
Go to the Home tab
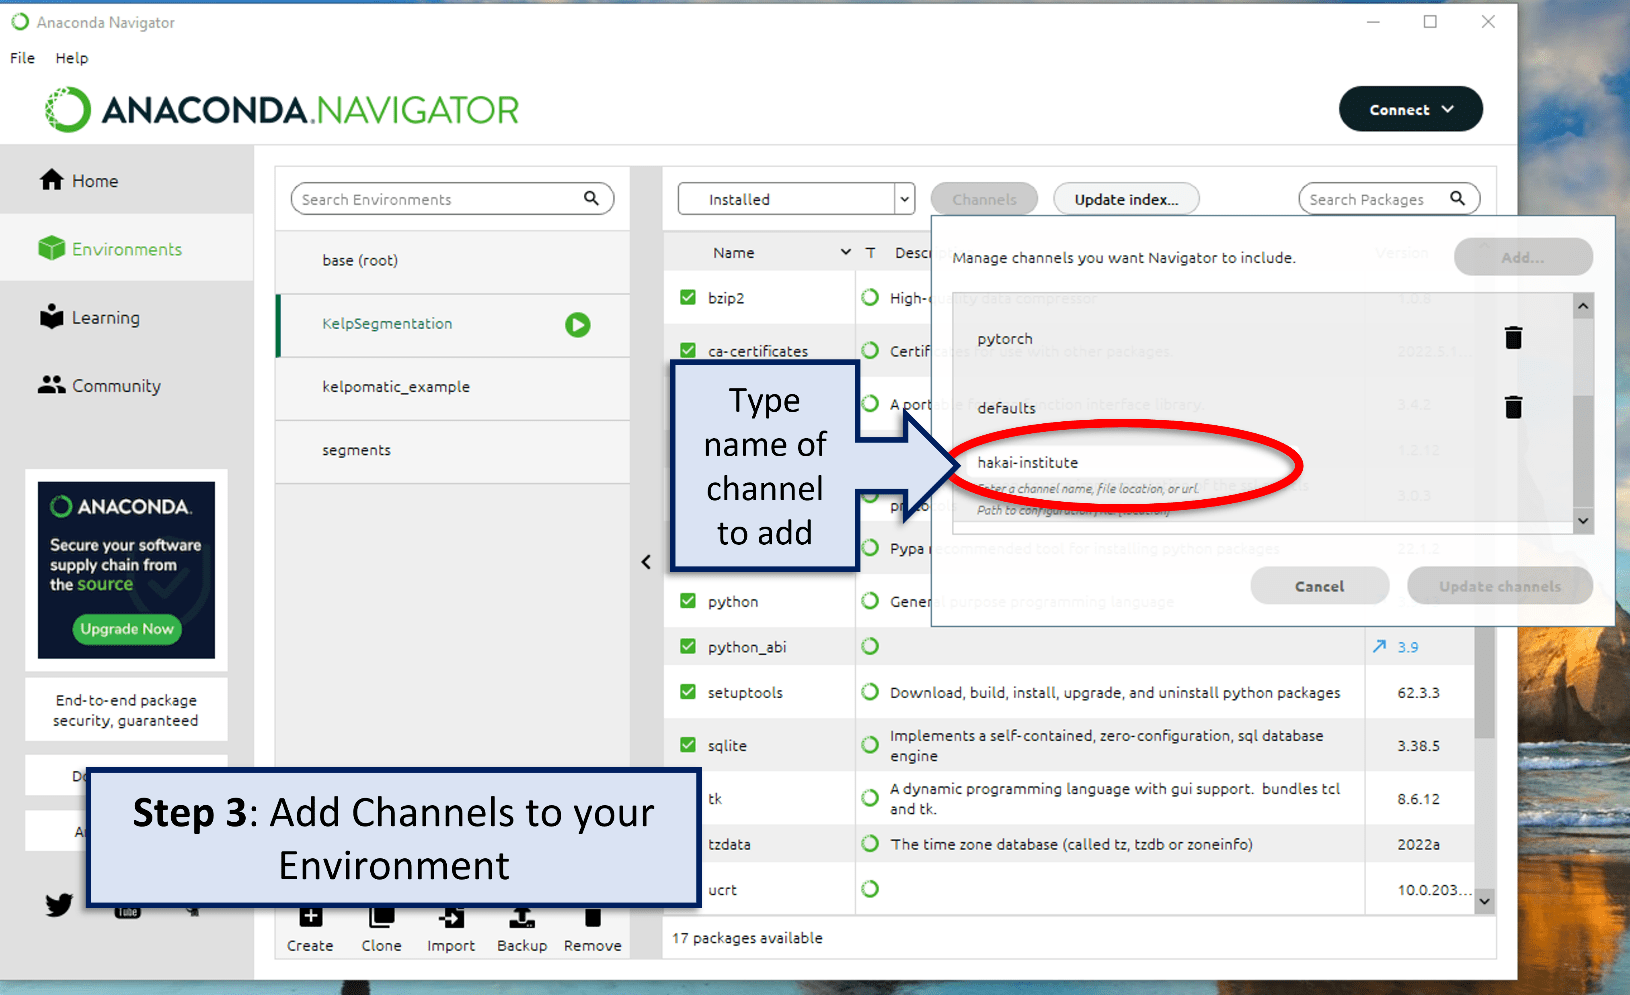(127, 180)
